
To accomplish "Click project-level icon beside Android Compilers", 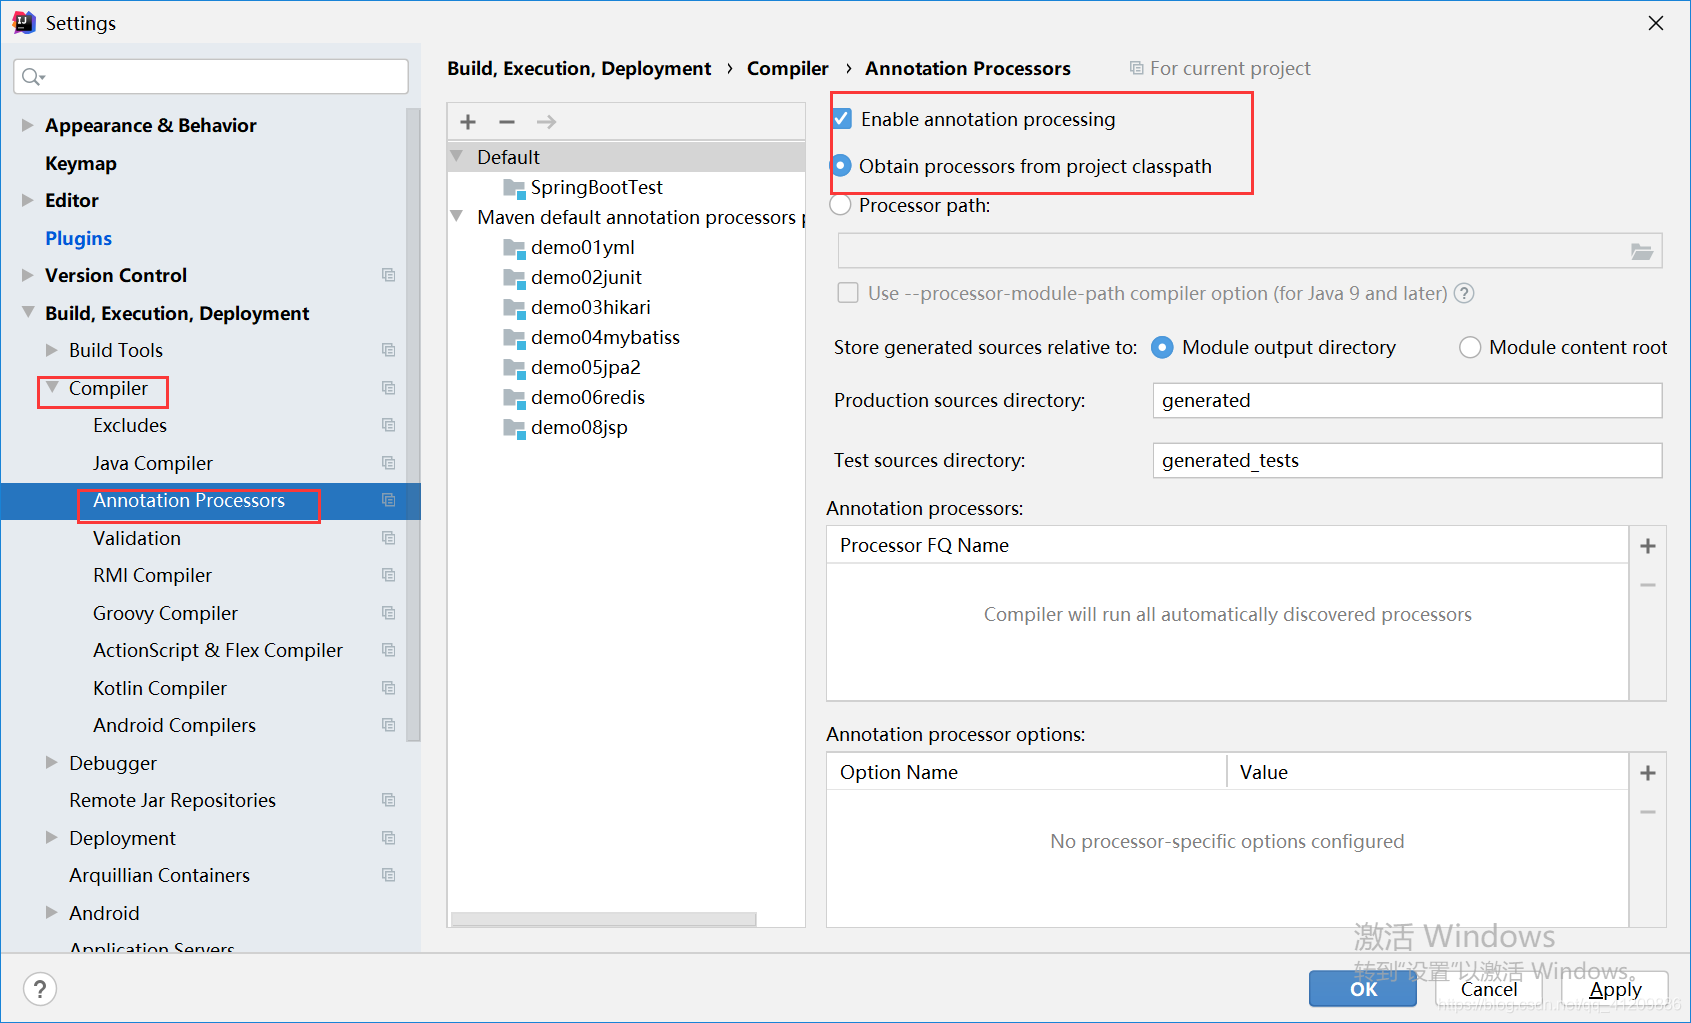I will click(389, 725).
